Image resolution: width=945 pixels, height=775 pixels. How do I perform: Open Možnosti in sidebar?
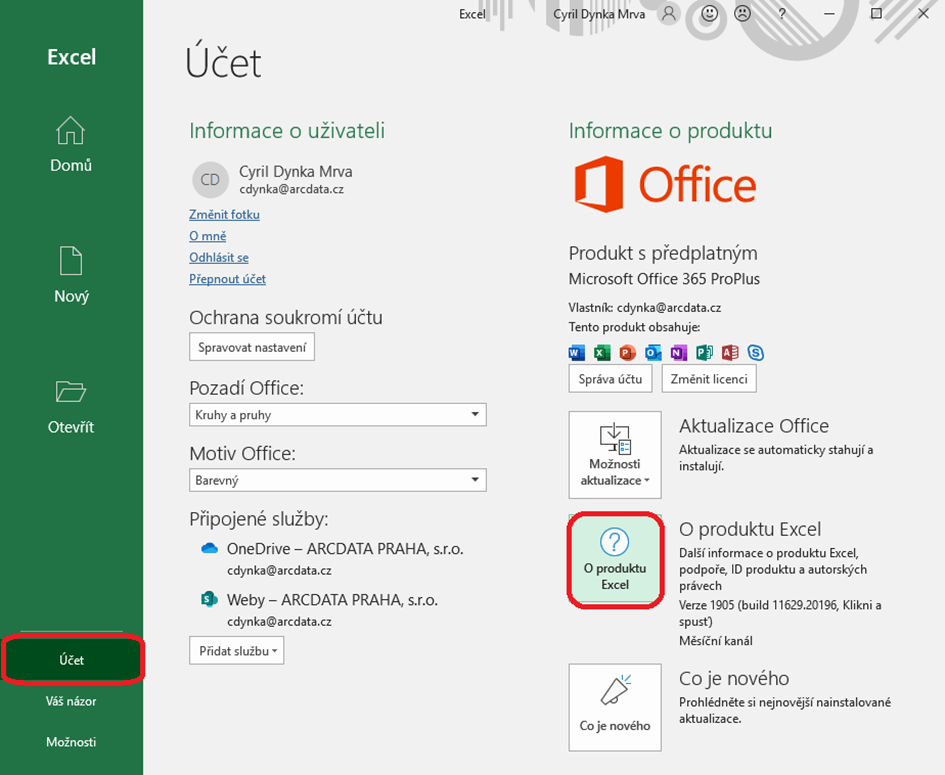tap(71, 742)
